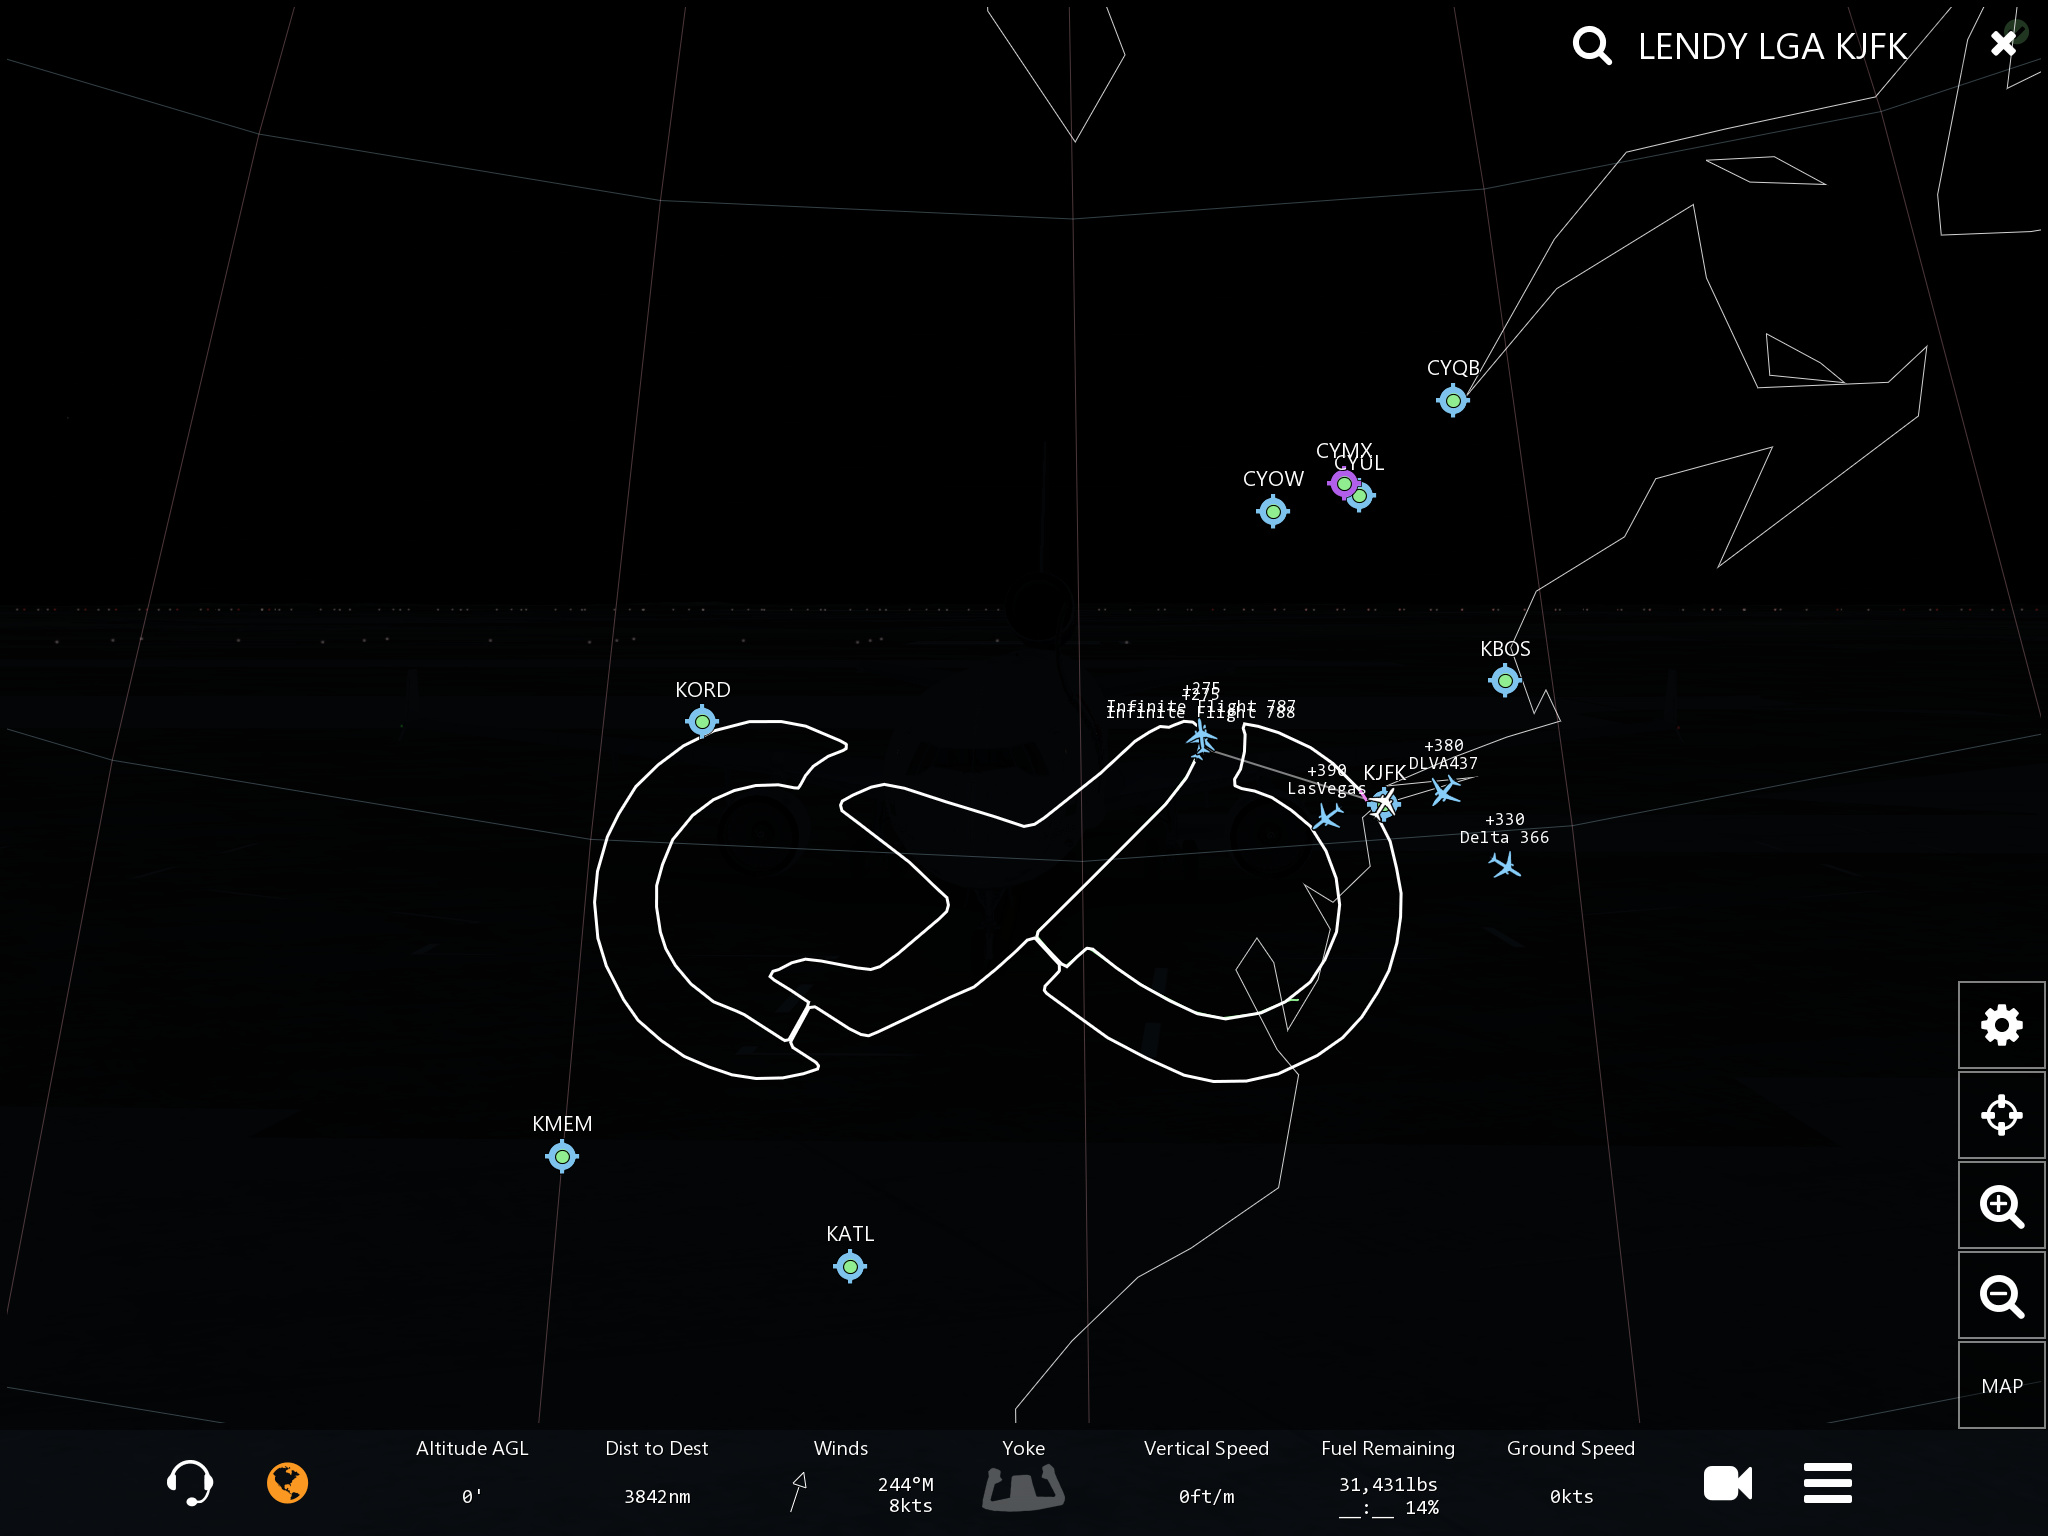Image resolution: width=2048 pixels, height=1536 pixels.
Task: Zoom in on the map
Action: tap(2001, 1206)
